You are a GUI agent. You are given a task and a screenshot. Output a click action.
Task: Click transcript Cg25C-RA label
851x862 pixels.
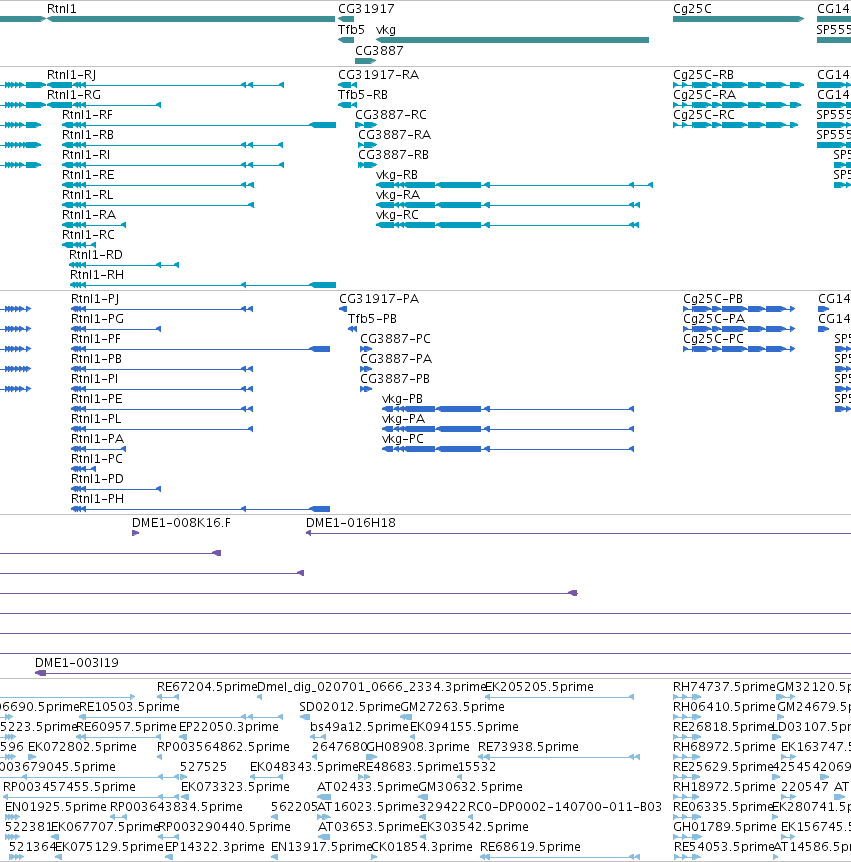pyautogui.click(x=704, y=95)
